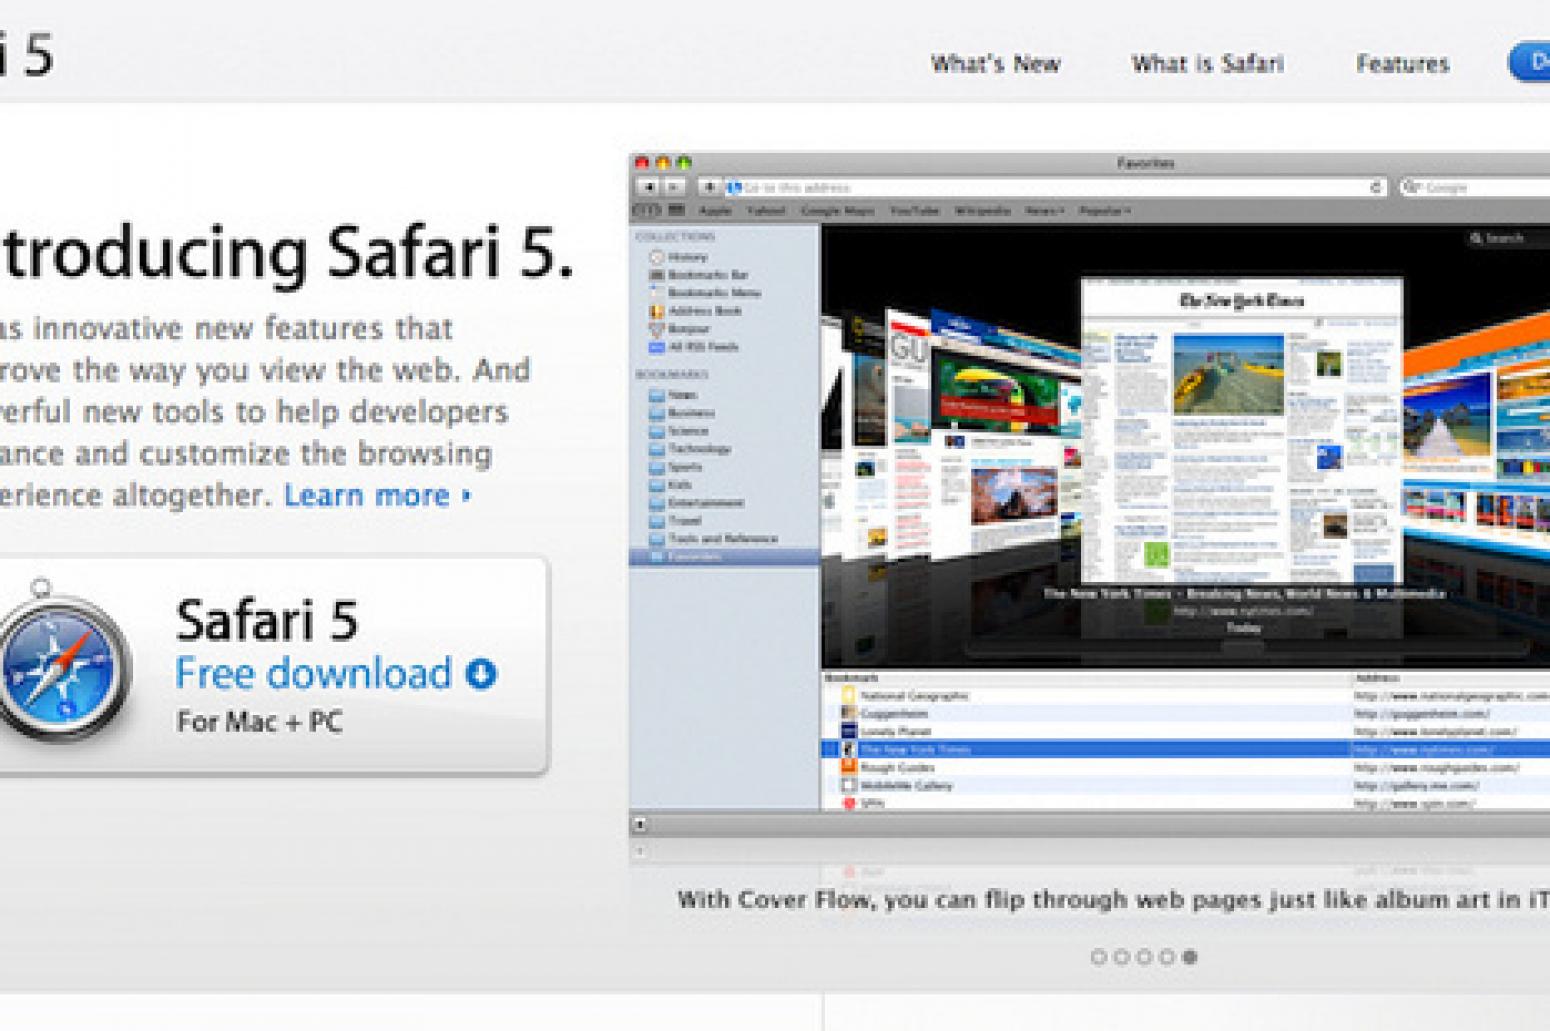Click the SPIN red favicon
Viewport: 1550px width, 1031px height.
[848, 803]
